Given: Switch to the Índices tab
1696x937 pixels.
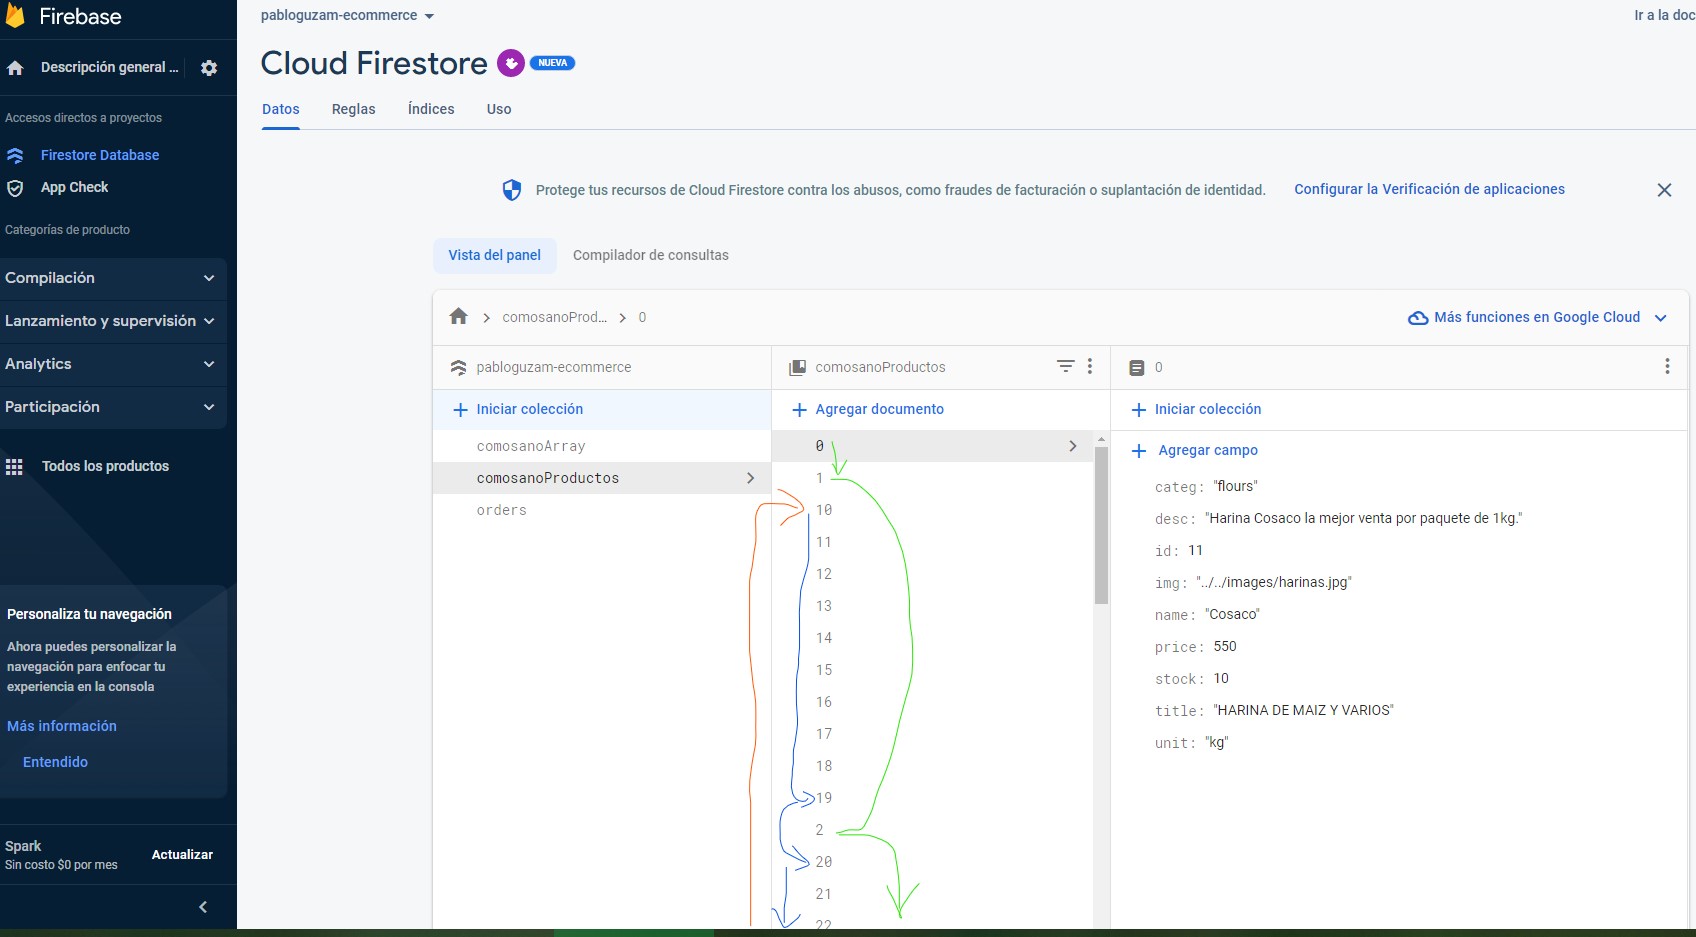Looking at the screenshot, I should pos(431,109).
